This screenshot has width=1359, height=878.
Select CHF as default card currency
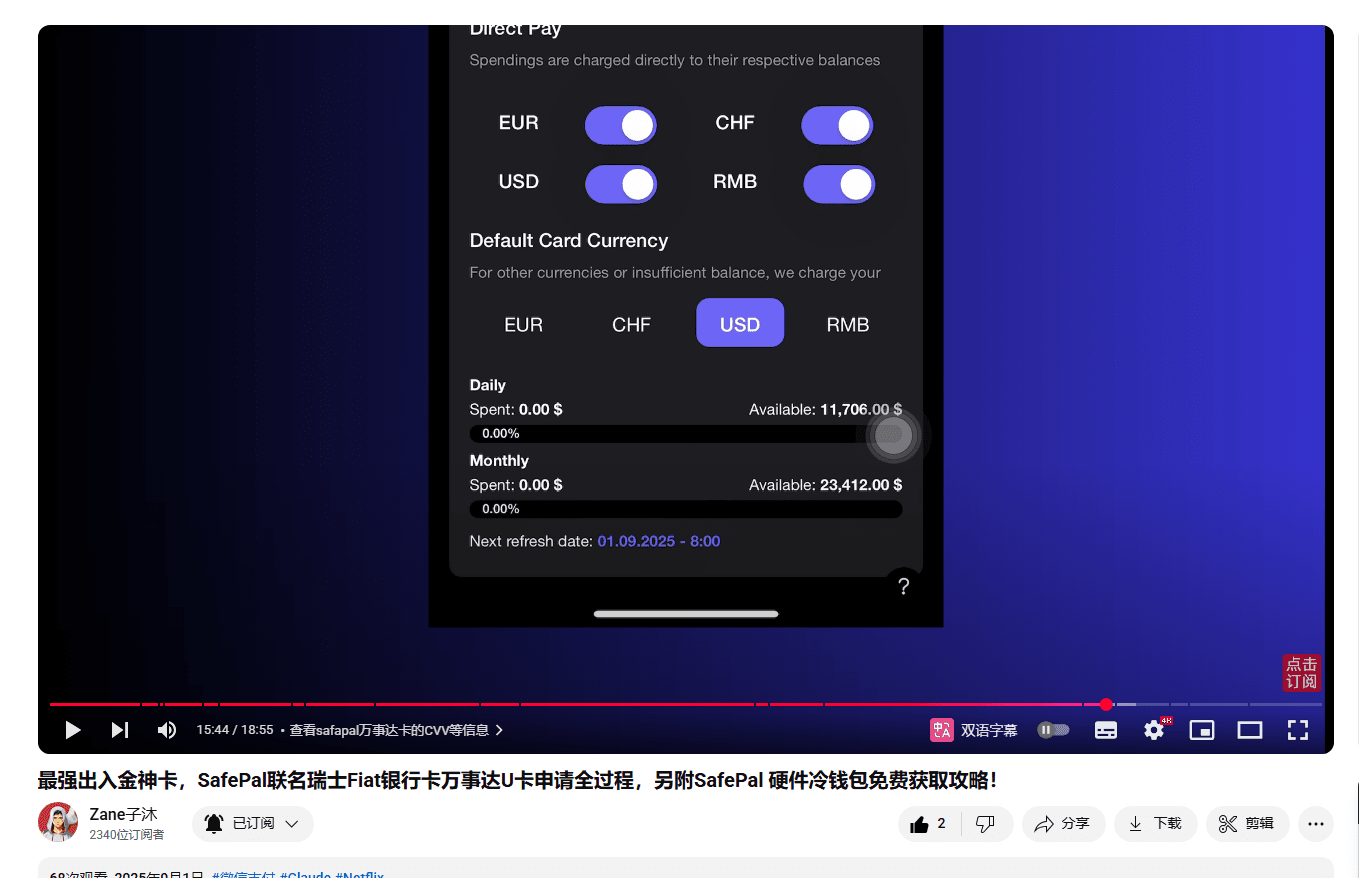click(631, 324)
